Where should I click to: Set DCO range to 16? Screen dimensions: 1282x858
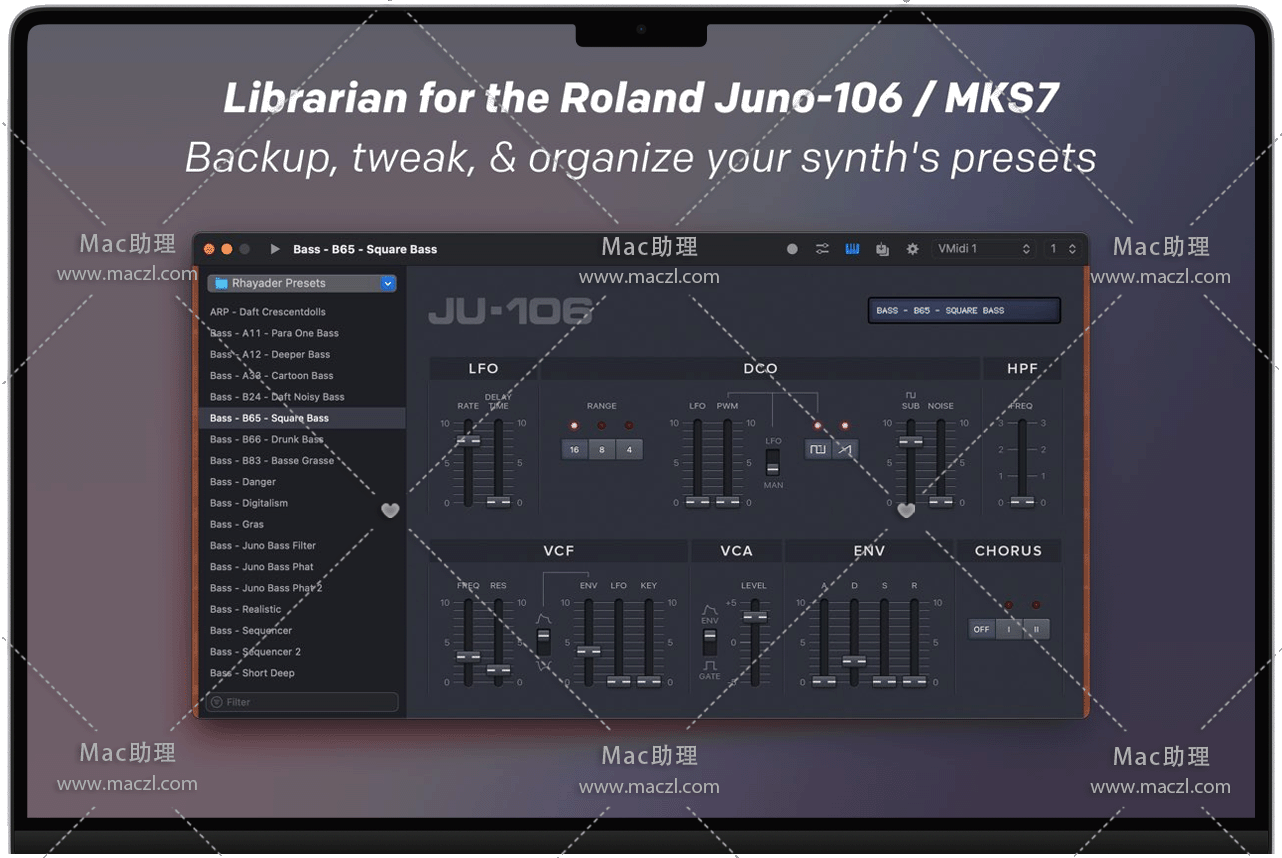click(x=574, y=450)
